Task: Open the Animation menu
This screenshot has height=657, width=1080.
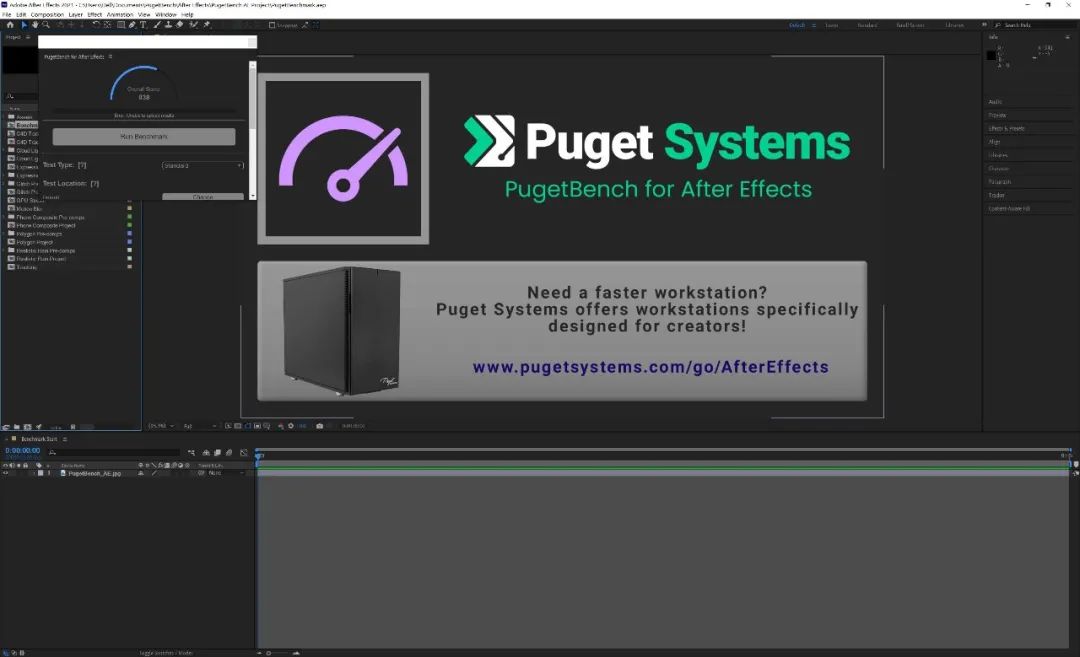Action: 120,15
